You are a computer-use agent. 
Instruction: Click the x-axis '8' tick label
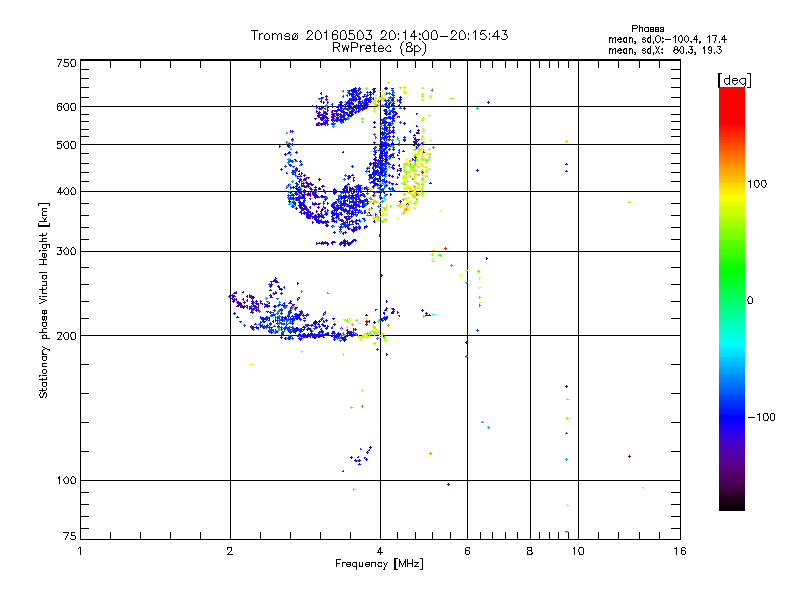(x=530, y=551)
